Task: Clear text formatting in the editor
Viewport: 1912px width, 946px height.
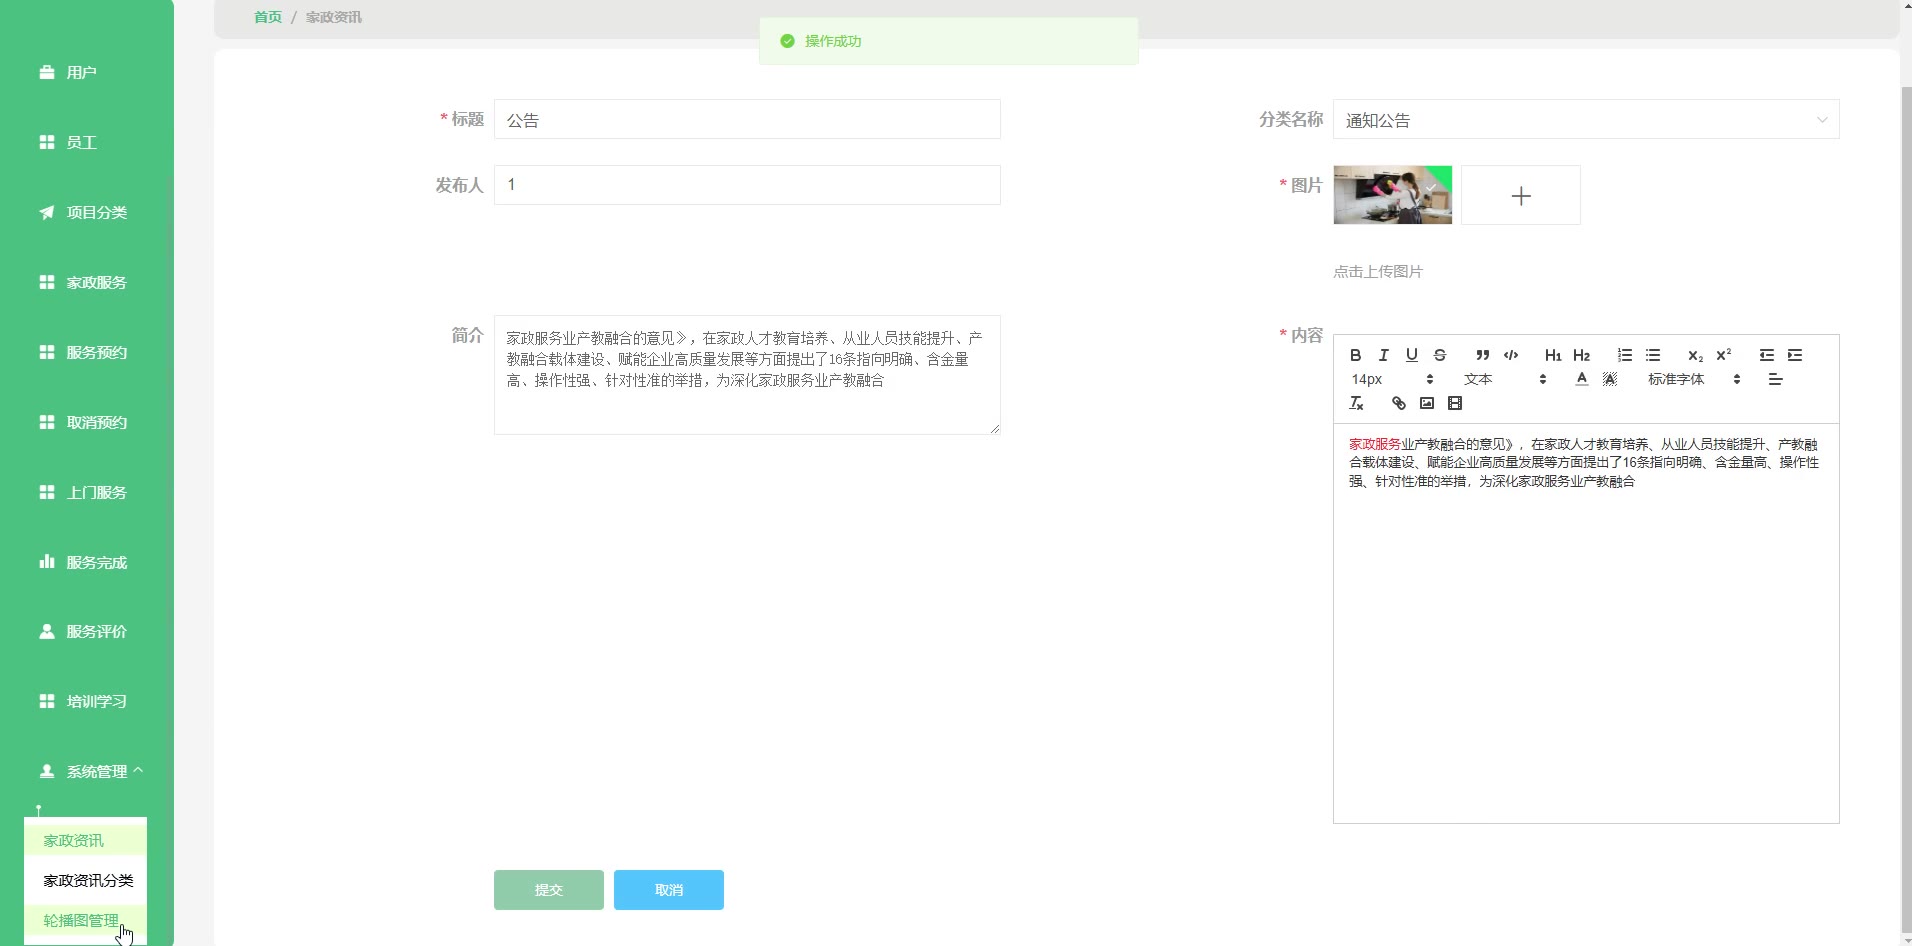Action: coord(1356,403)
